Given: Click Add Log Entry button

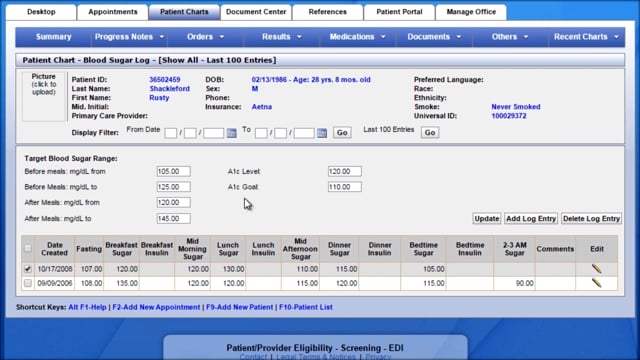Looking at the screenshot, I should (x=531, y=218).
